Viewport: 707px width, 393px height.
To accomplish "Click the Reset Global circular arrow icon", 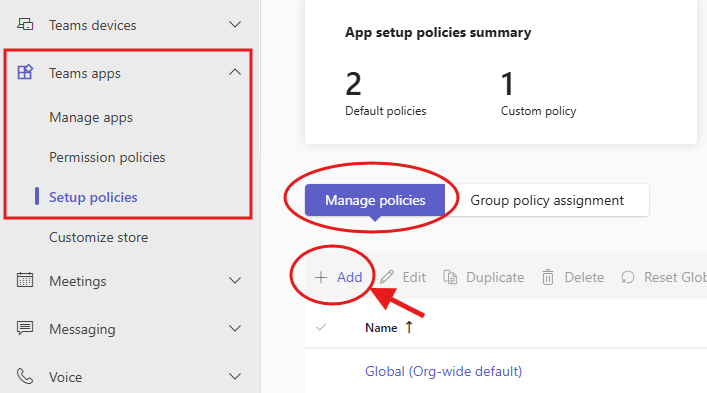I will tap(628, 277).
